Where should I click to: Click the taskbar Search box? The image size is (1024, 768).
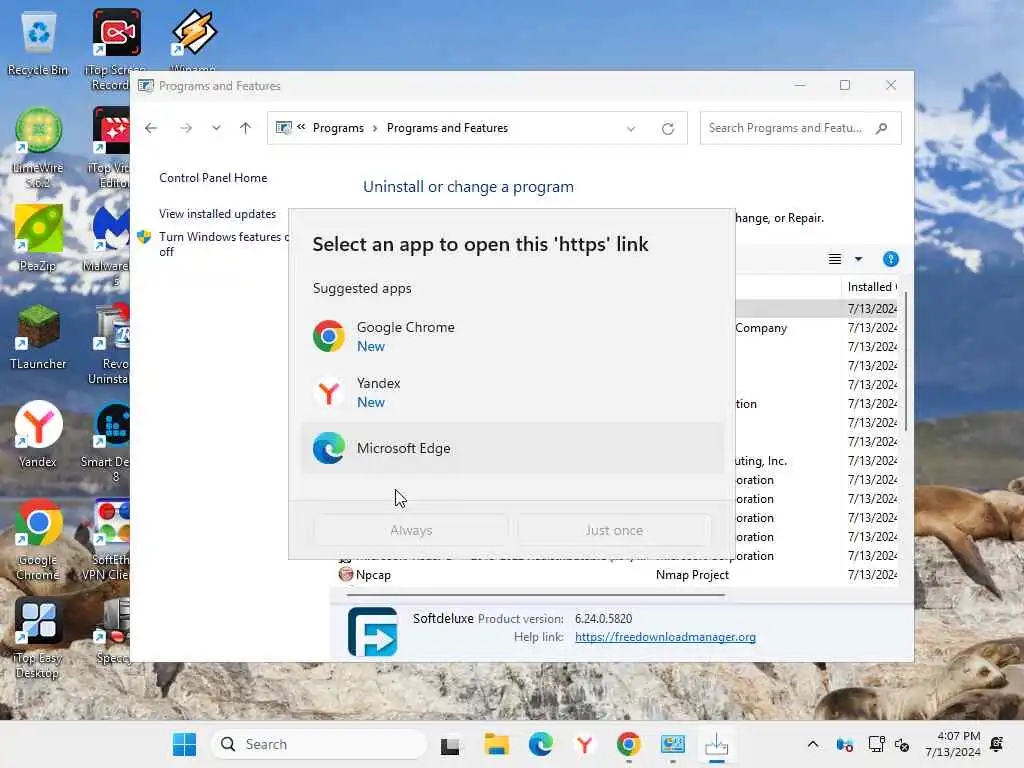point(319,744)
